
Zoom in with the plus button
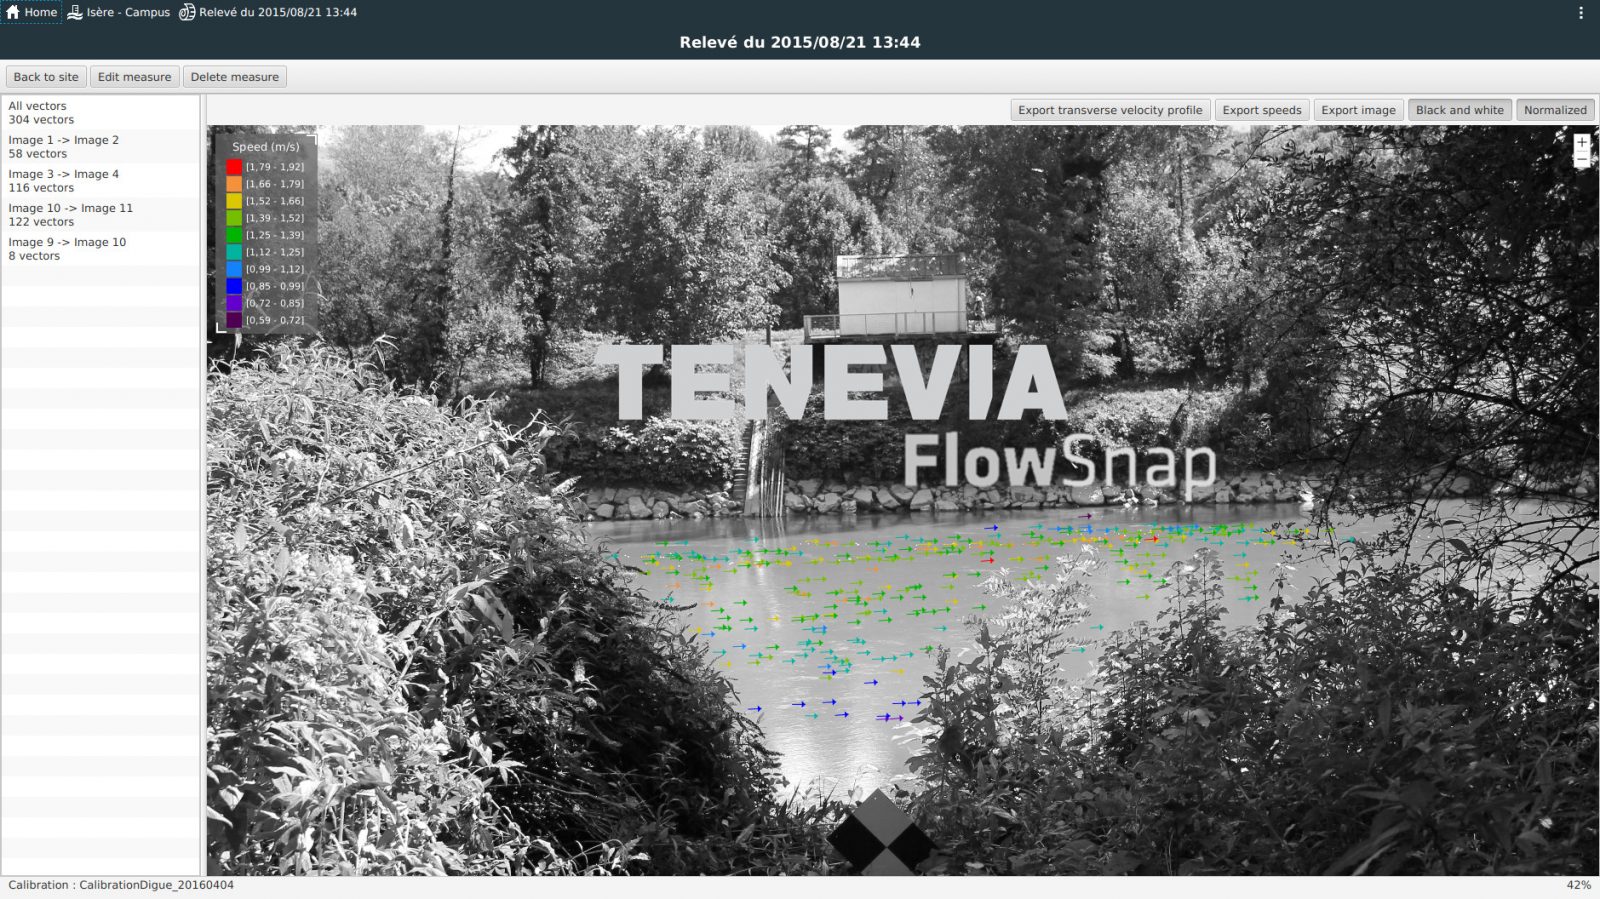pyautogui.click(x=1582, y=142)
